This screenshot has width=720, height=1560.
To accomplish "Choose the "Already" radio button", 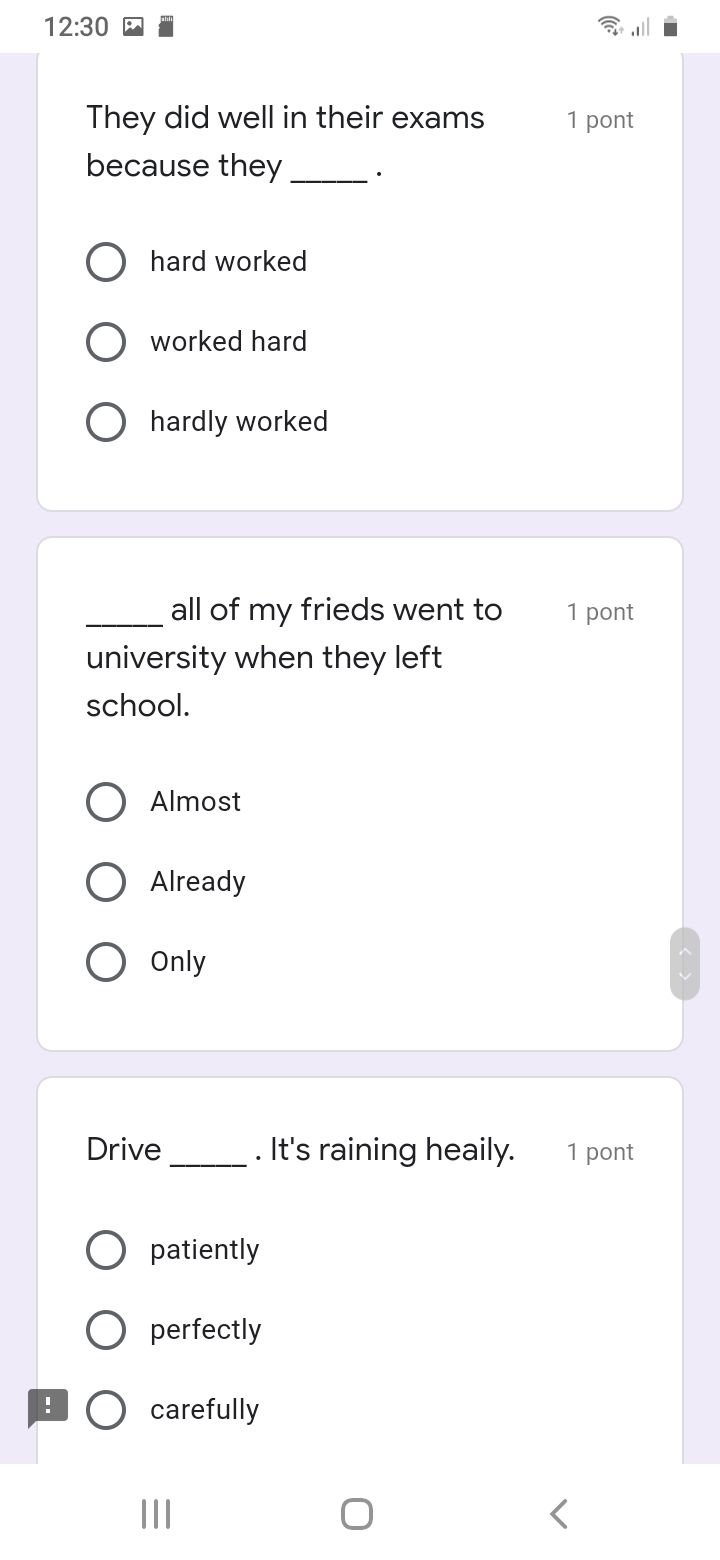I will click(106, 882).
